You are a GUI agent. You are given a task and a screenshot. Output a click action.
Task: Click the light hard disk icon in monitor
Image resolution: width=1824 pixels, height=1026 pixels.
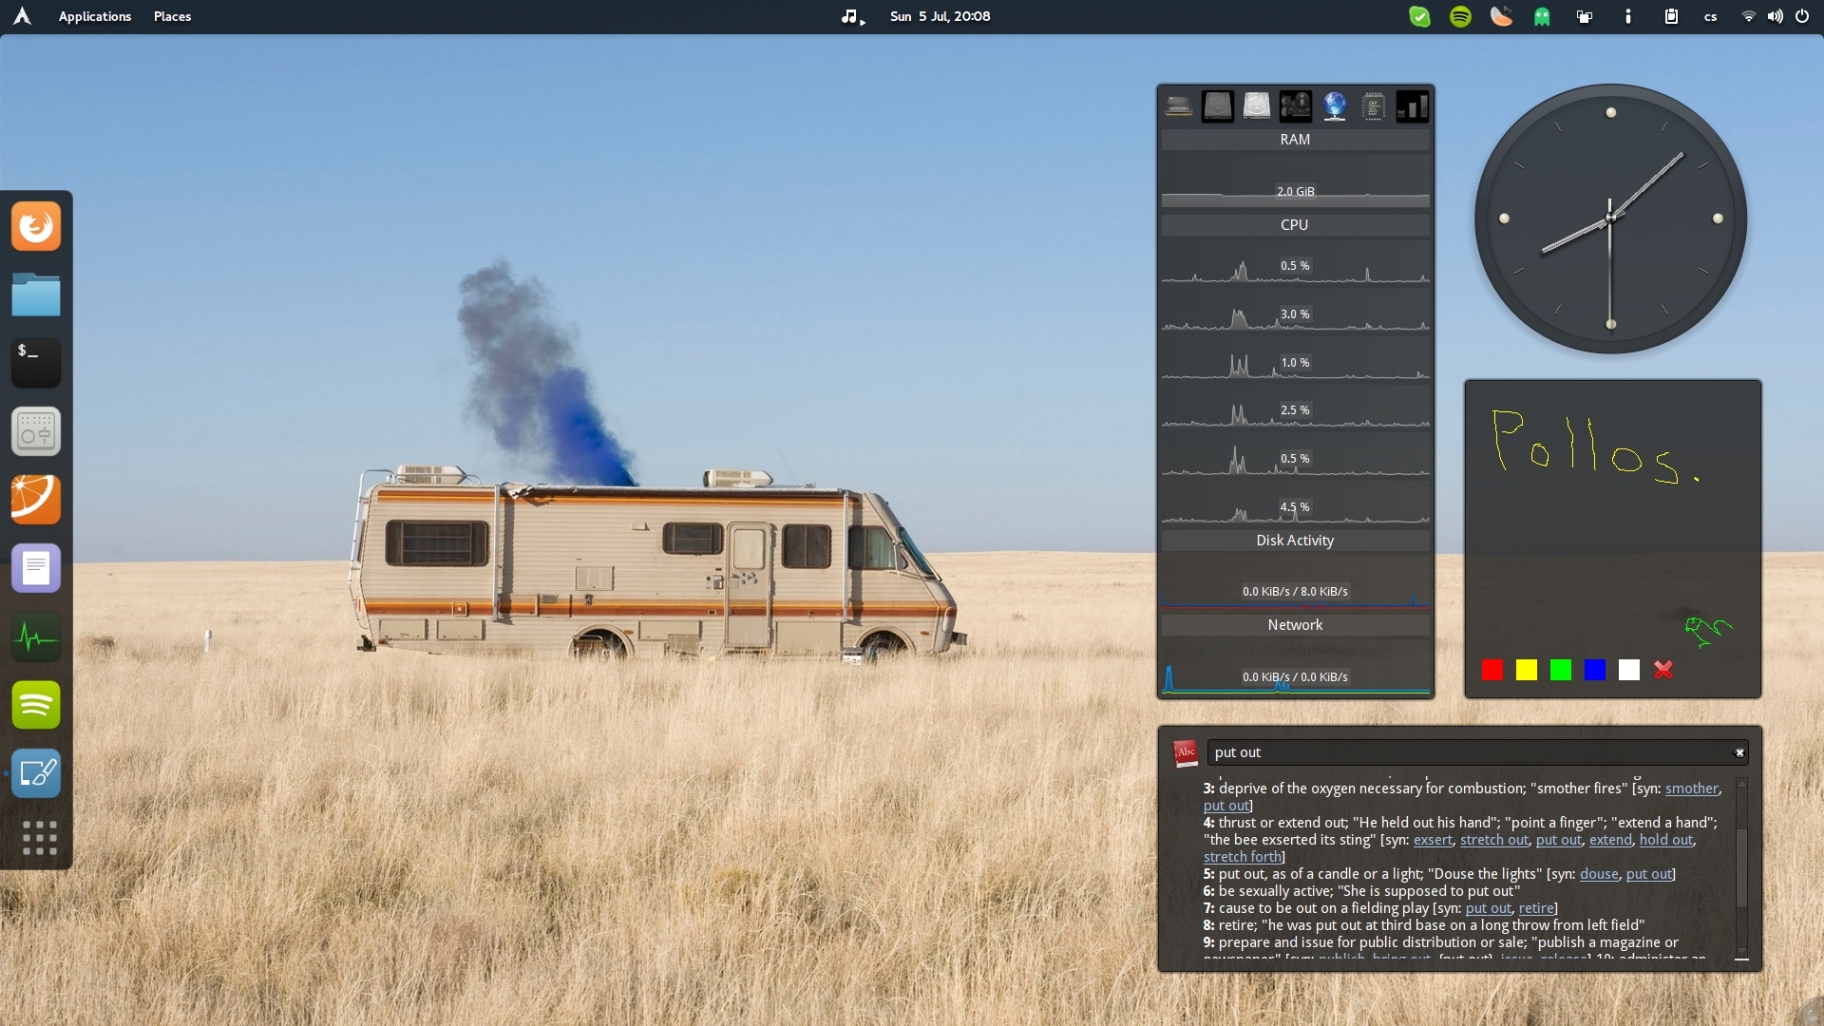pyautogui.click(x=1256, y=106)
